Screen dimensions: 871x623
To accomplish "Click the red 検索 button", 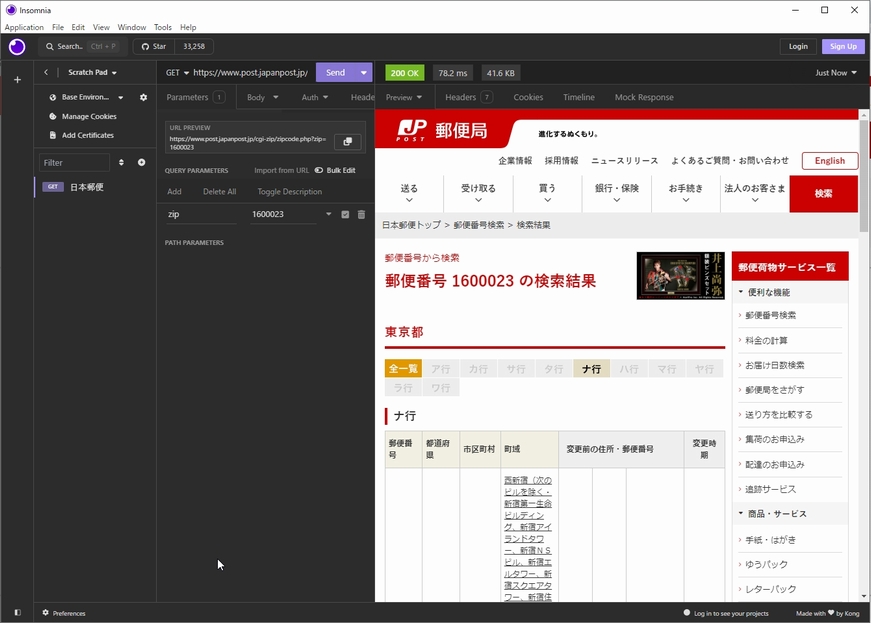I will coord(823,194).
